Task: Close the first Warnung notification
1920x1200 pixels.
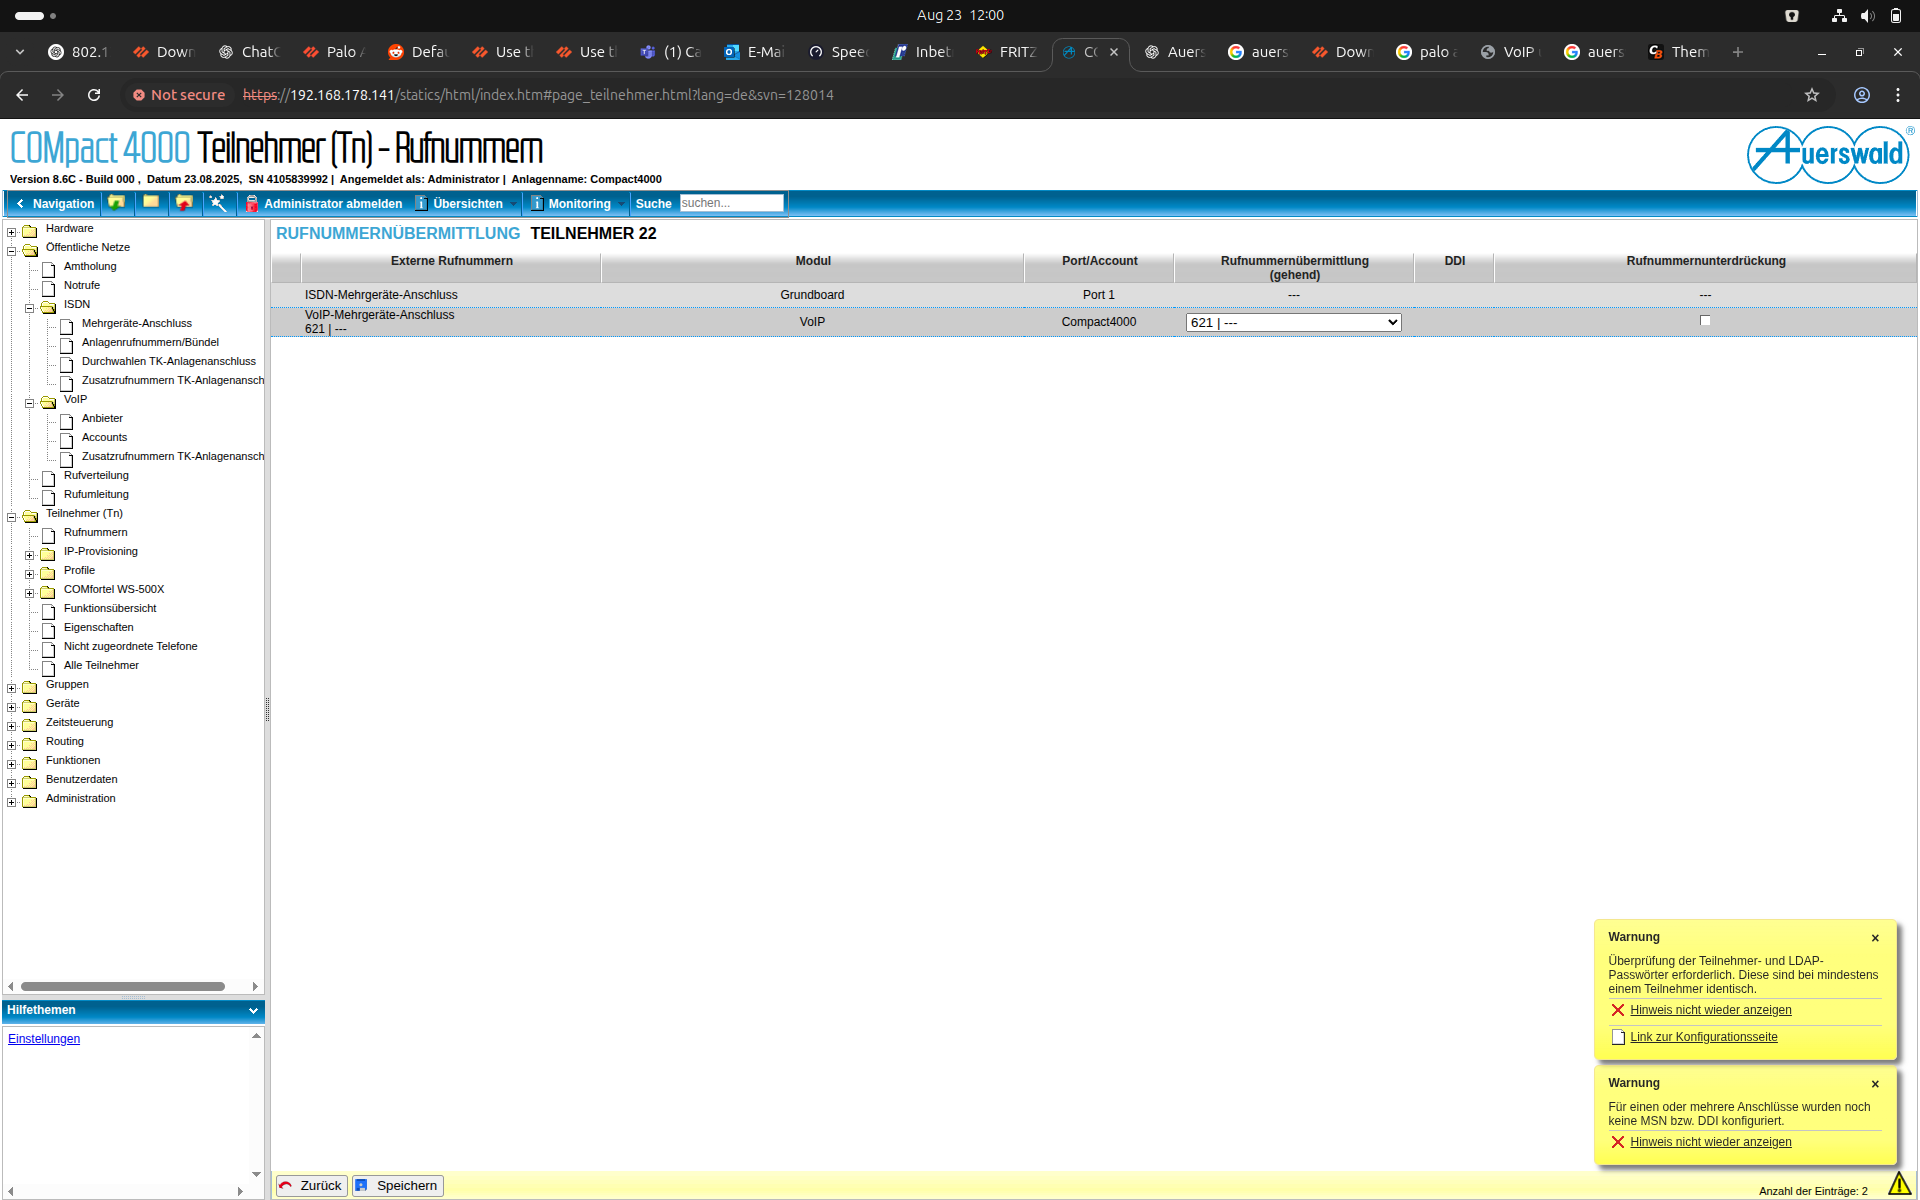Action: [1875, 938]
